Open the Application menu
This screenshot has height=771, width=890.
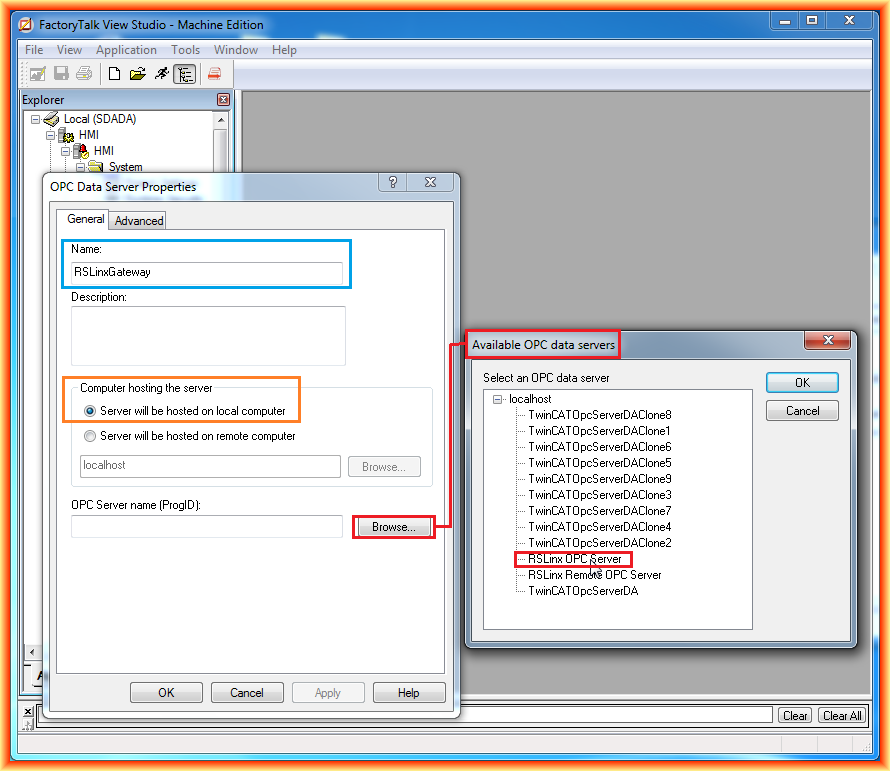point(126,50)
